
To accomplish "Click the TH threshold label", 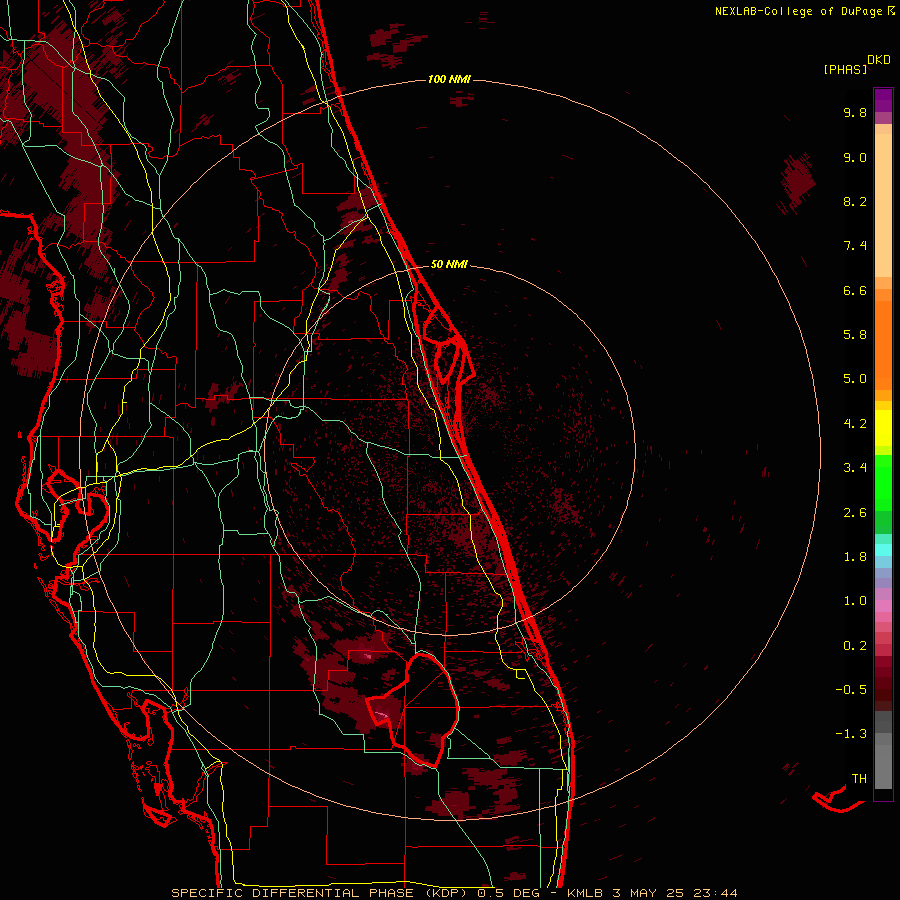I will (x=859, y=779).
